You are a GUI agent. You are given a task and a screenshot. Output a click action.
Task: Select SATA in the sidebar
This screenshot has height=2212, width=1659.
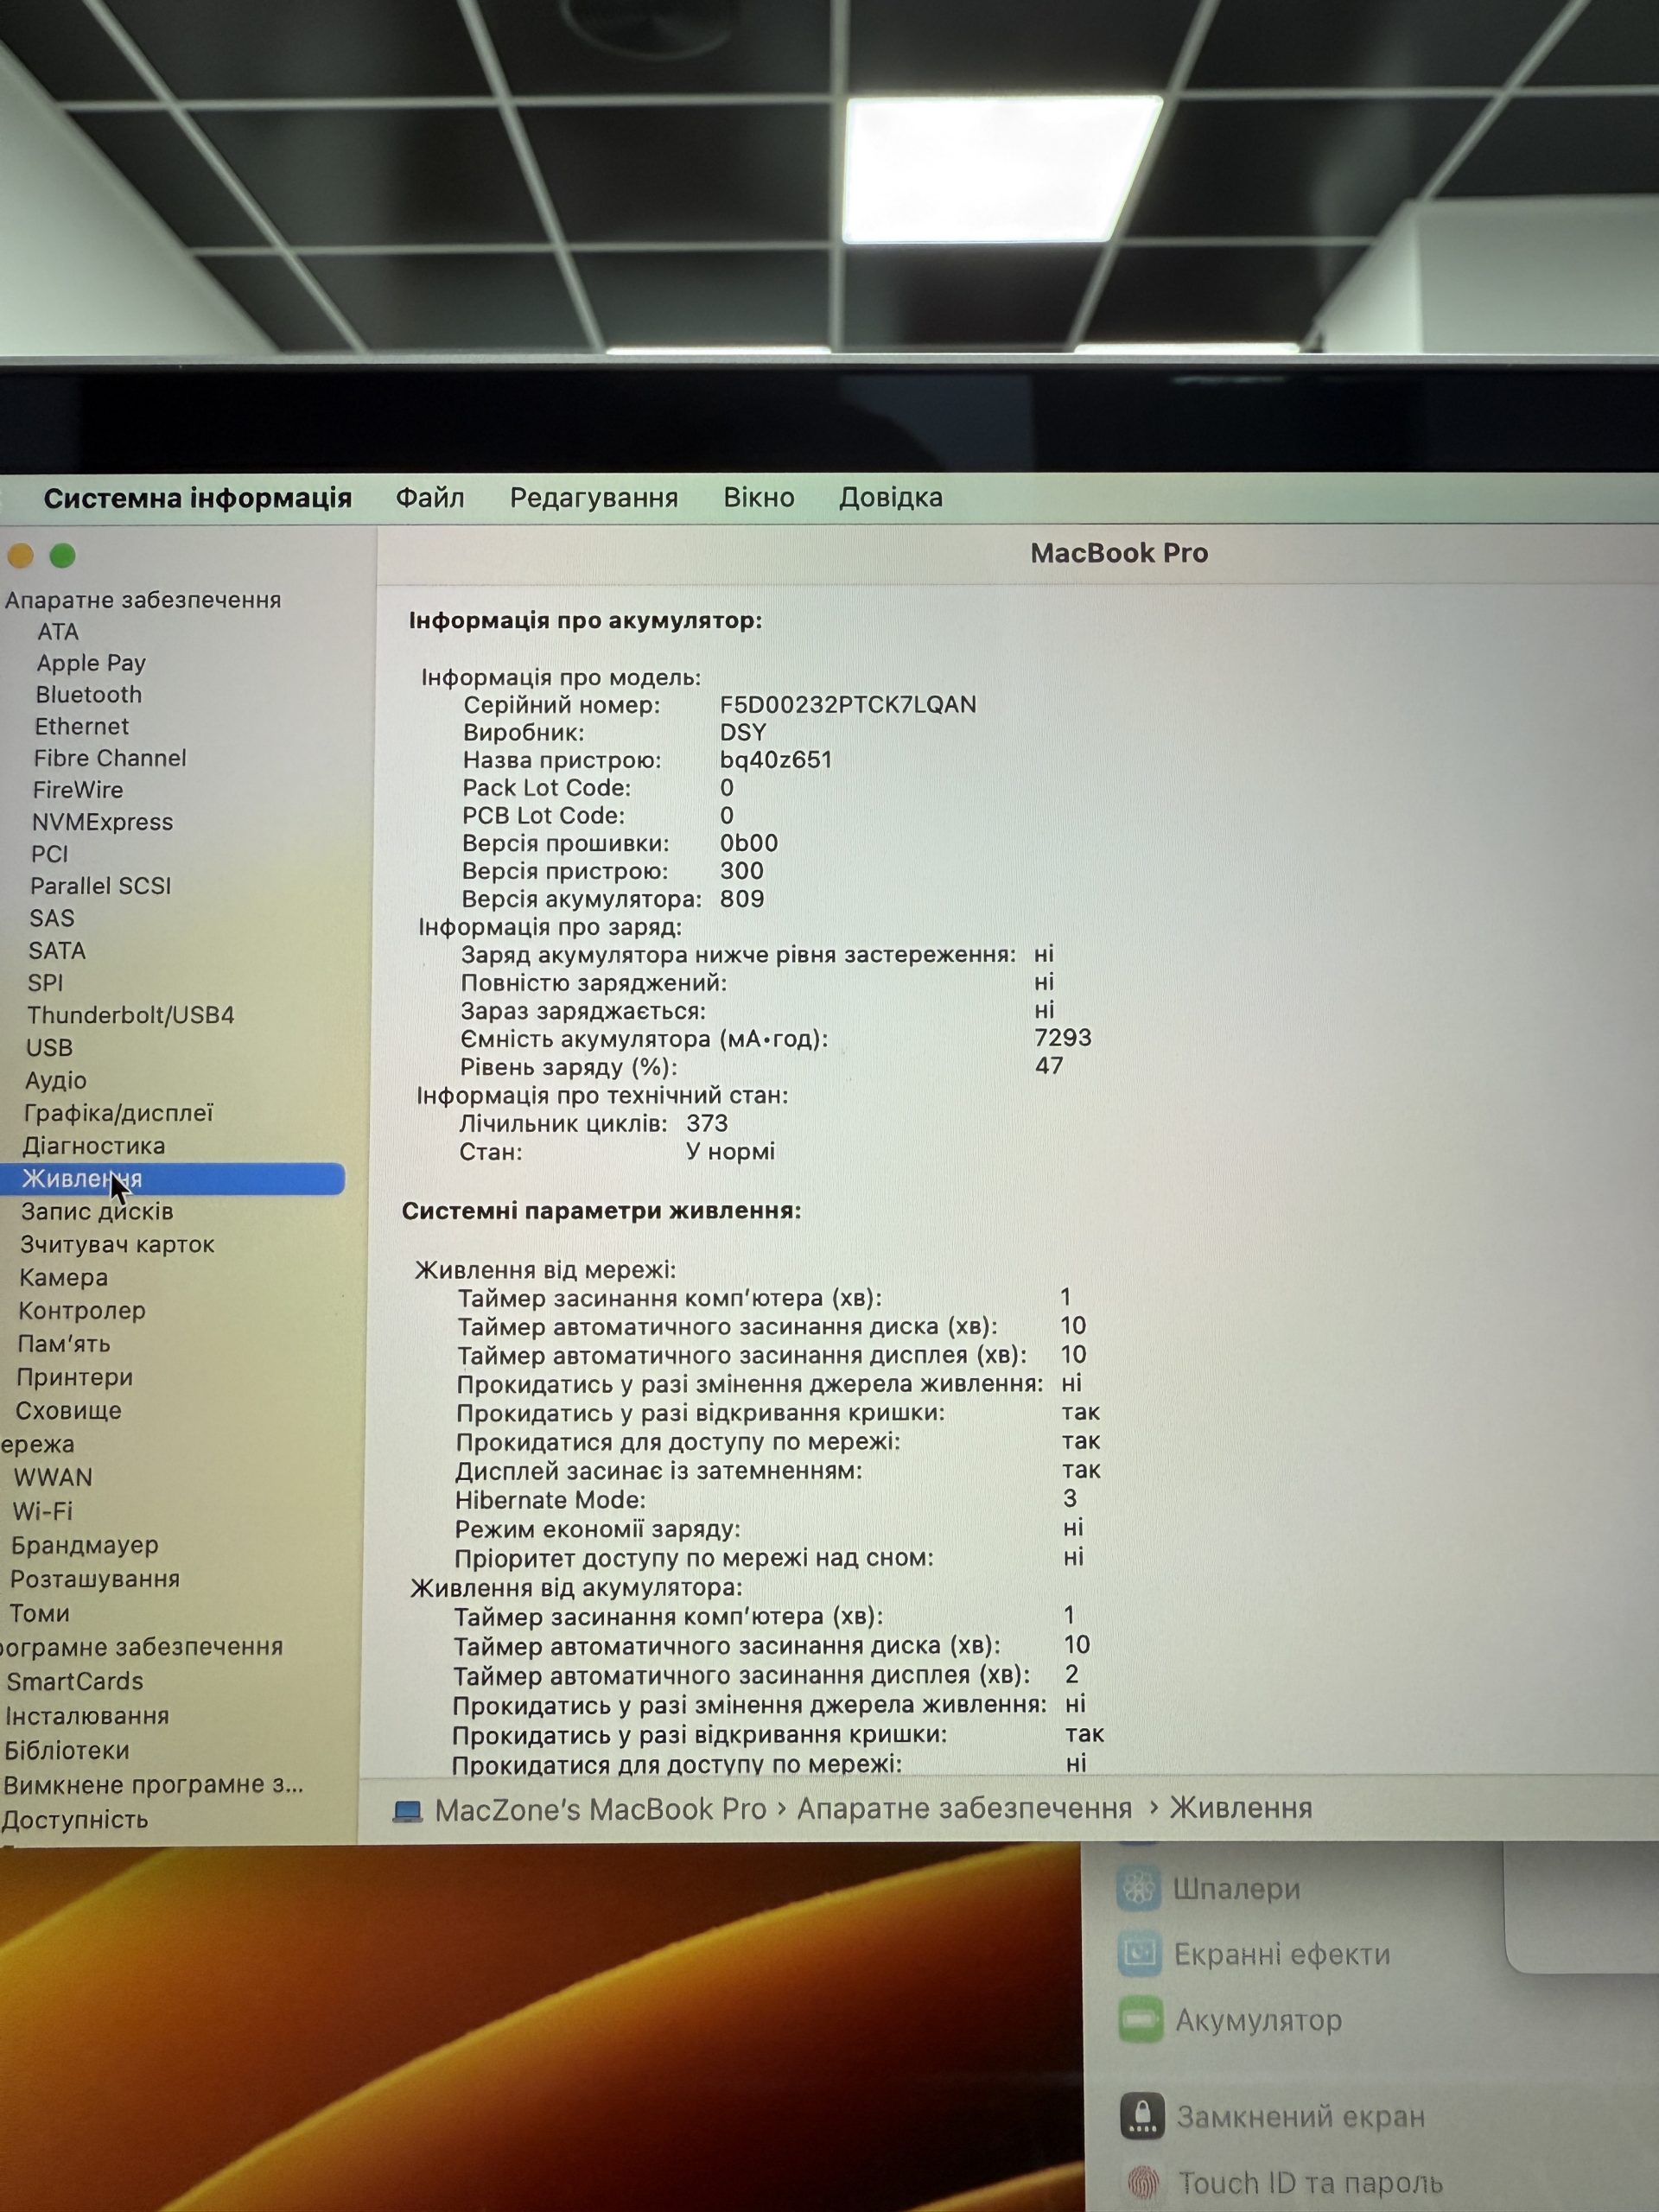57,951
